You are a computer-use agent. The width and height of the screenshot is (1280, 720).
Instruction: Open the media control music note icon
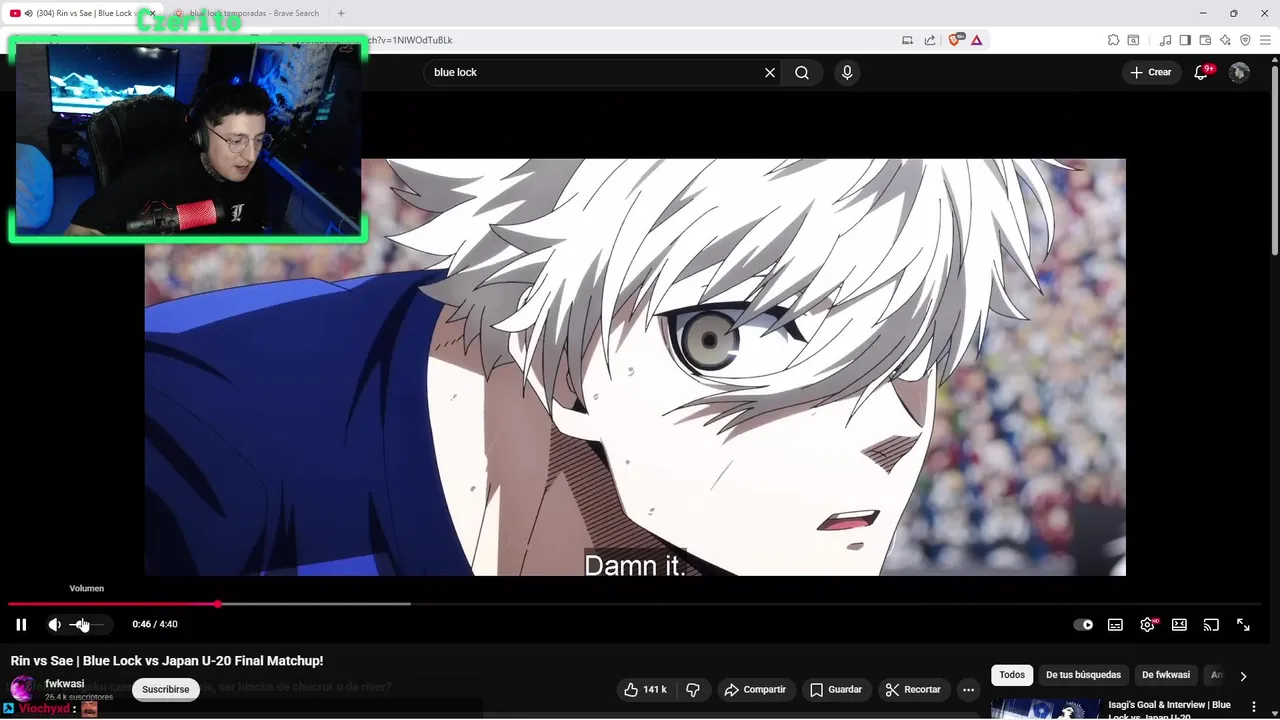click(x=1166, y=40)
